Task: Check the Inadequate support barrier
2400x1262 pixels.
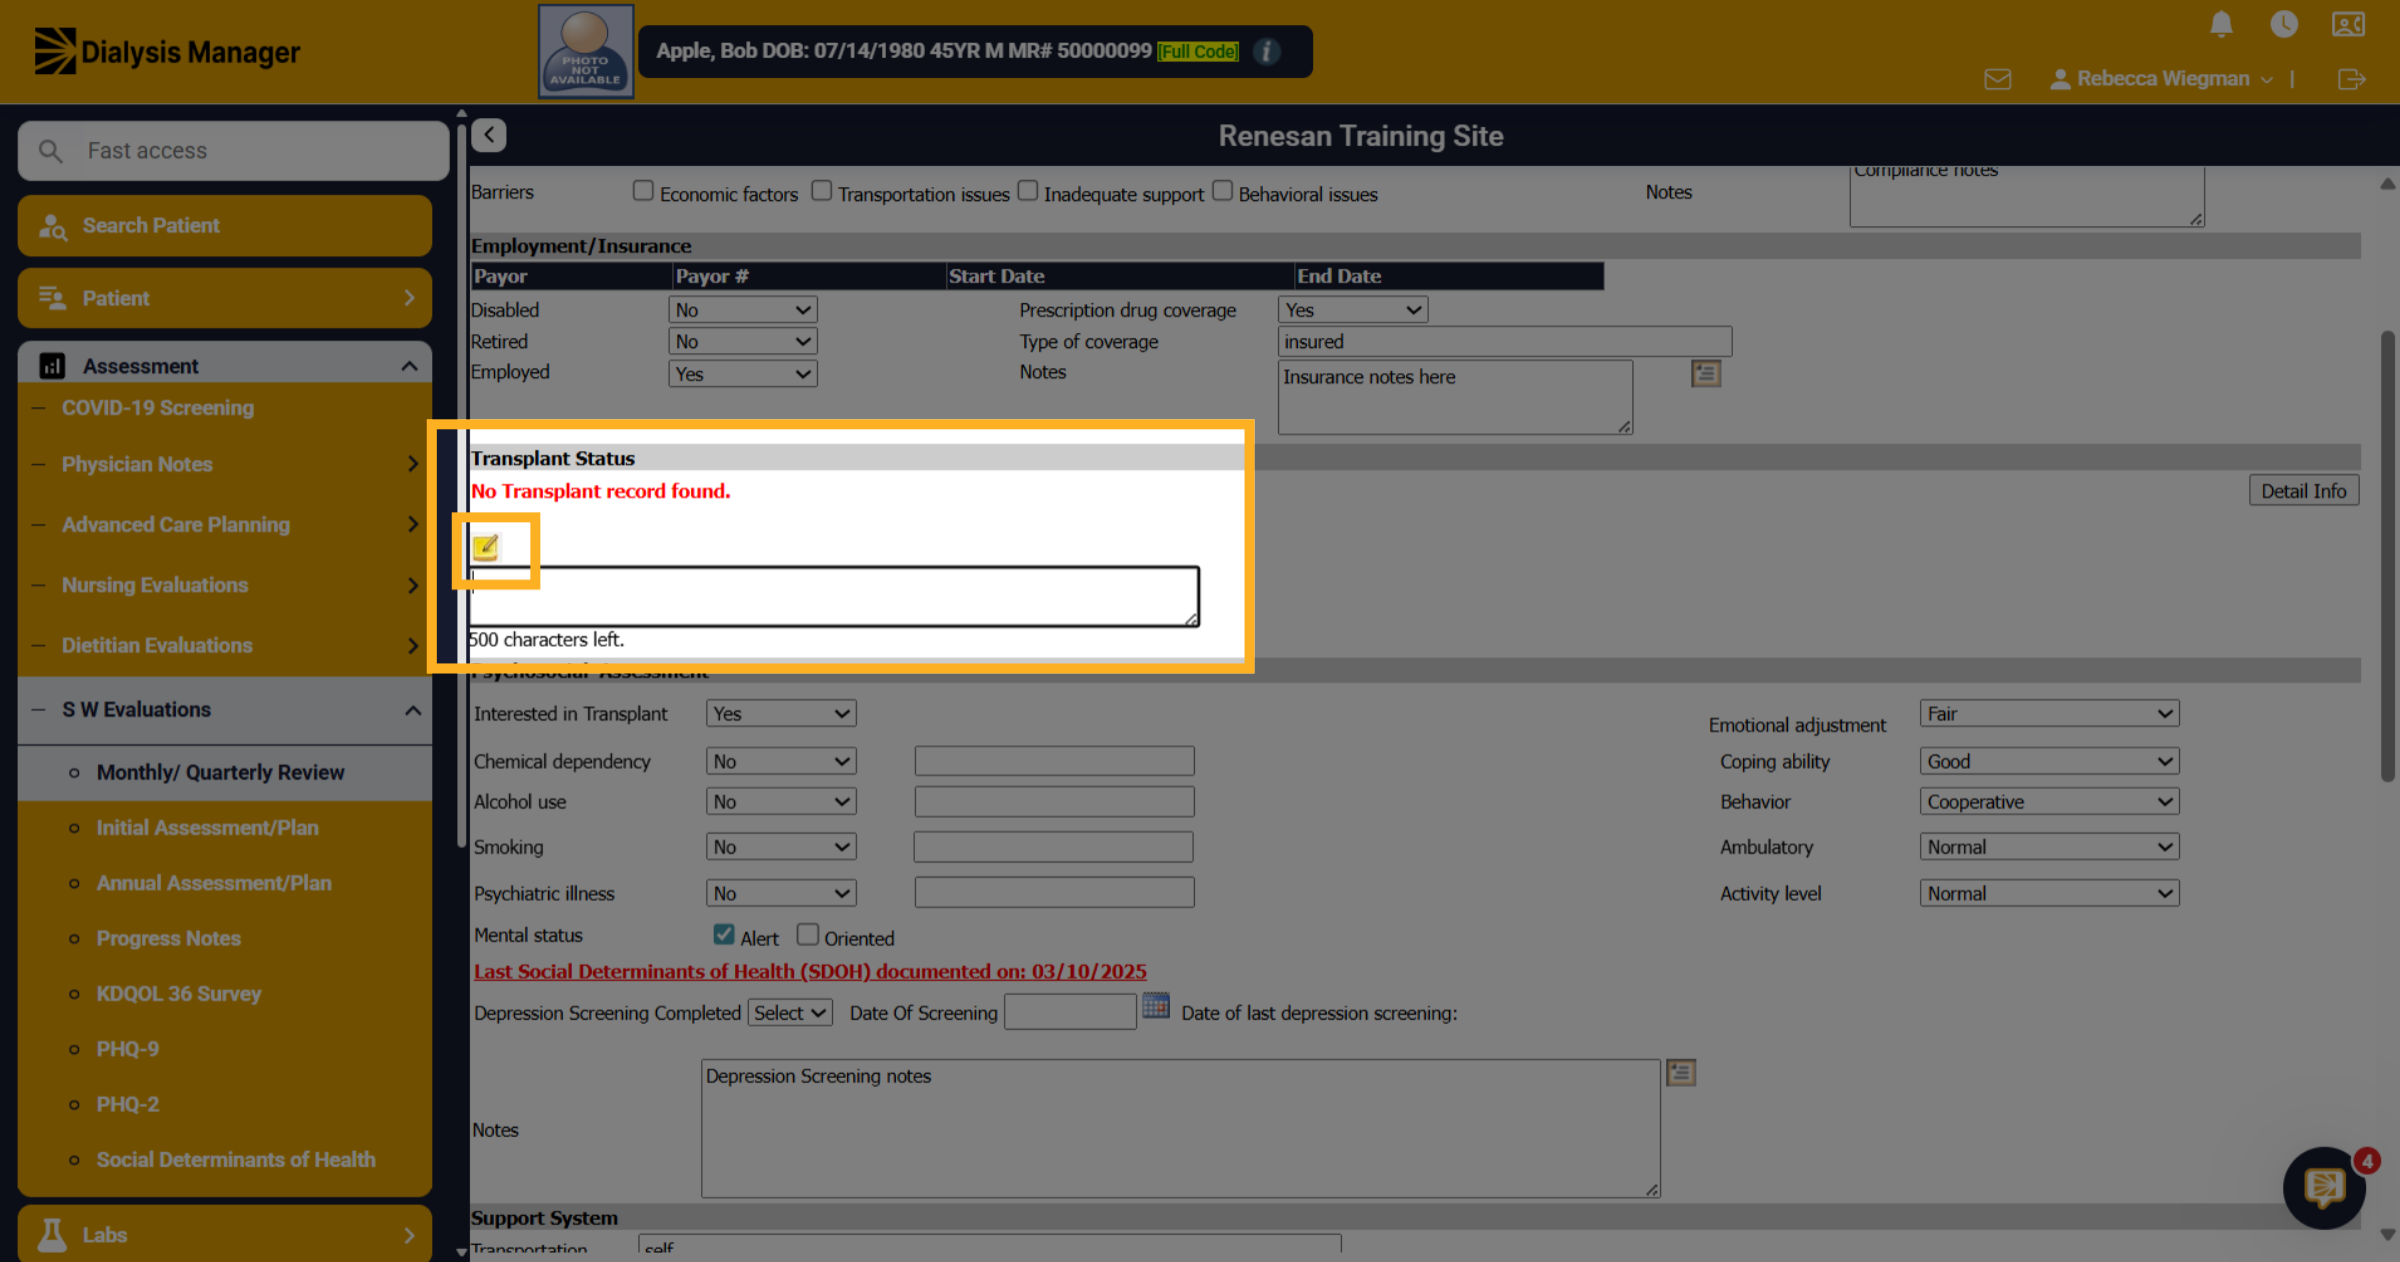Action: (1028, 190)
